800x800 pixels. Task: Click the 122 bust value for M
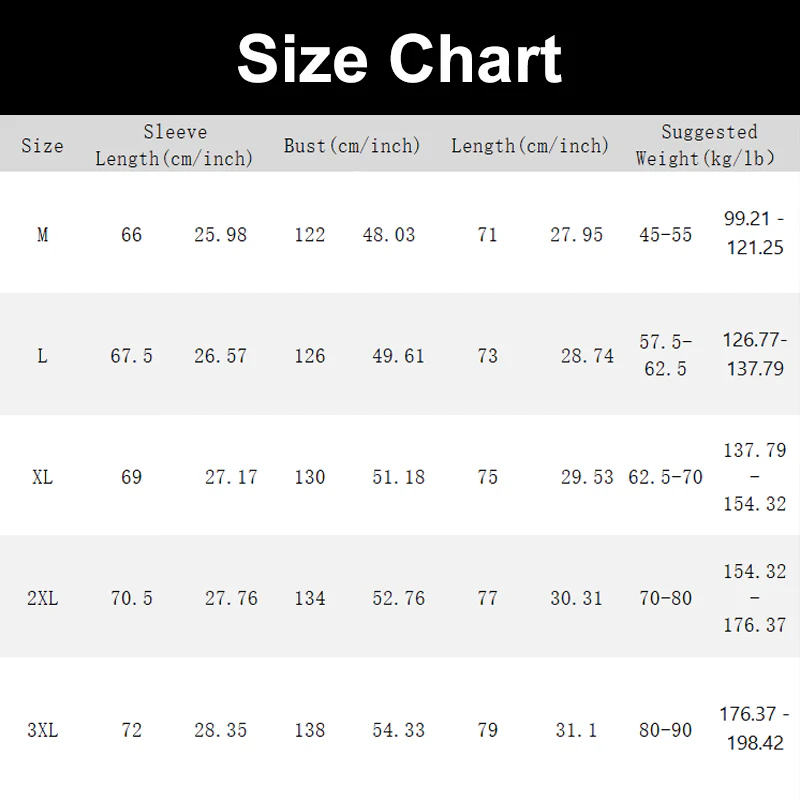(x=310, y=235)
